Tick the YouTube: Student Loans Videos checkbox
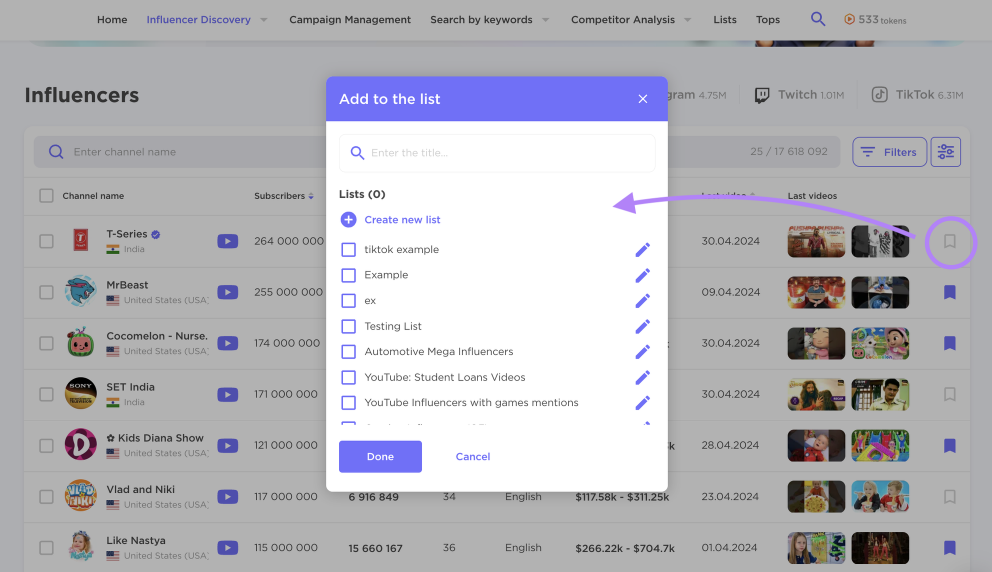 click(349, 377)
